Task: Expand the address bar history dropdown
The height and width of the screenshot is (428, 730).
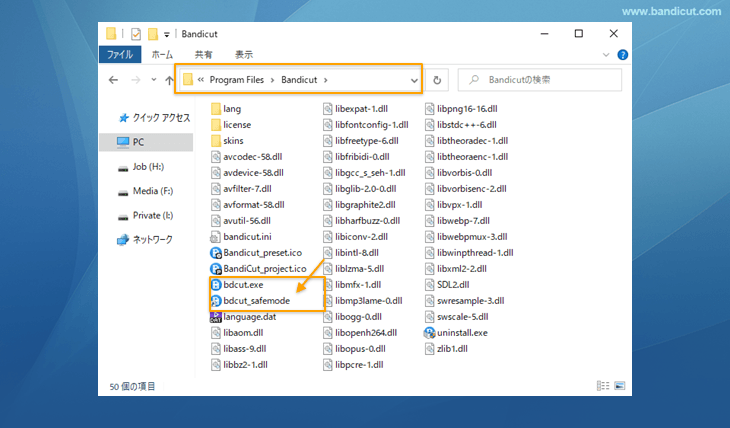Action: [x=414, y=79]
